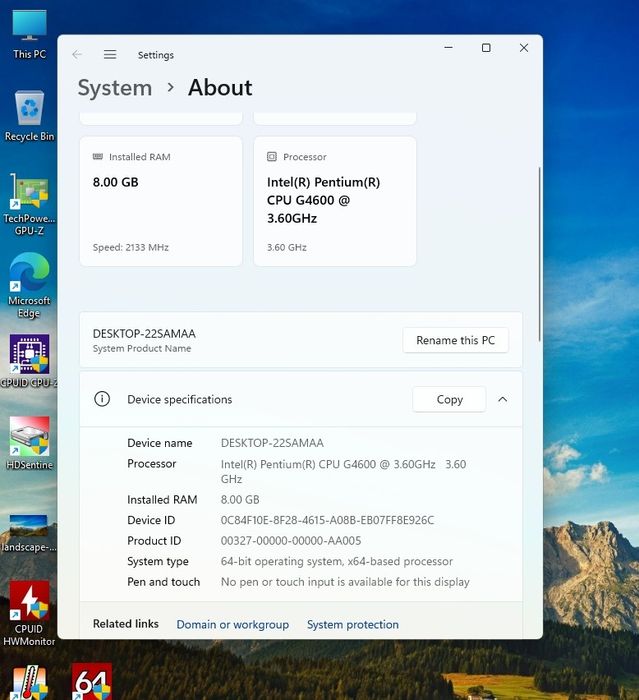Click the Device name value DESKTOP-22SAMAA
Image resolution: width=639 pixels, height=700 pixels.
coord(272,443)
